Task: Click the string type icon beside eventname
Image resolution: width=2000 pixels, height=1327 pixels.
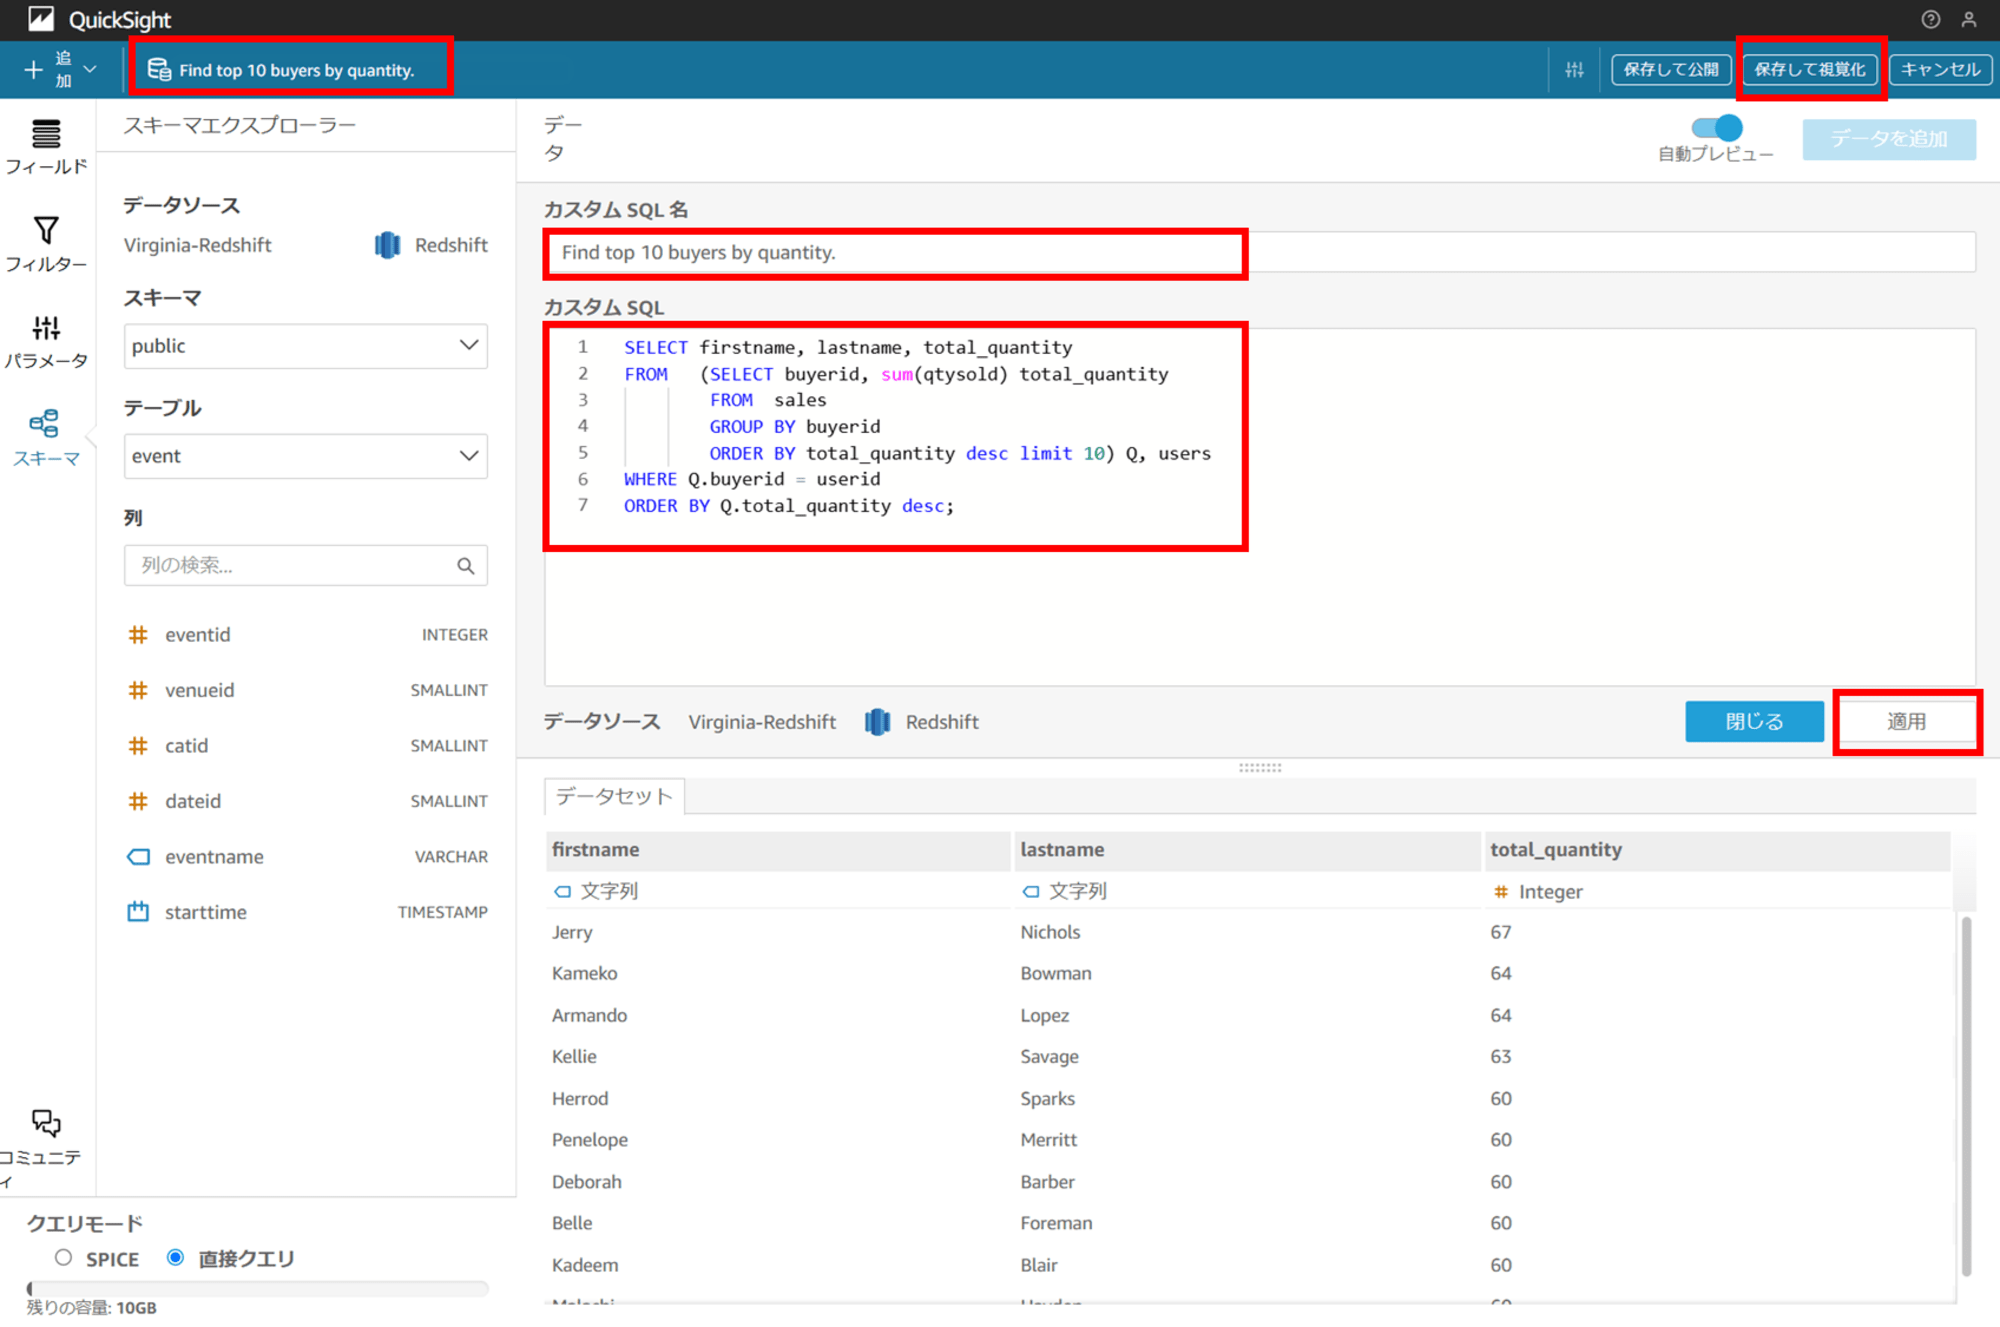Action: click(138, 857)
